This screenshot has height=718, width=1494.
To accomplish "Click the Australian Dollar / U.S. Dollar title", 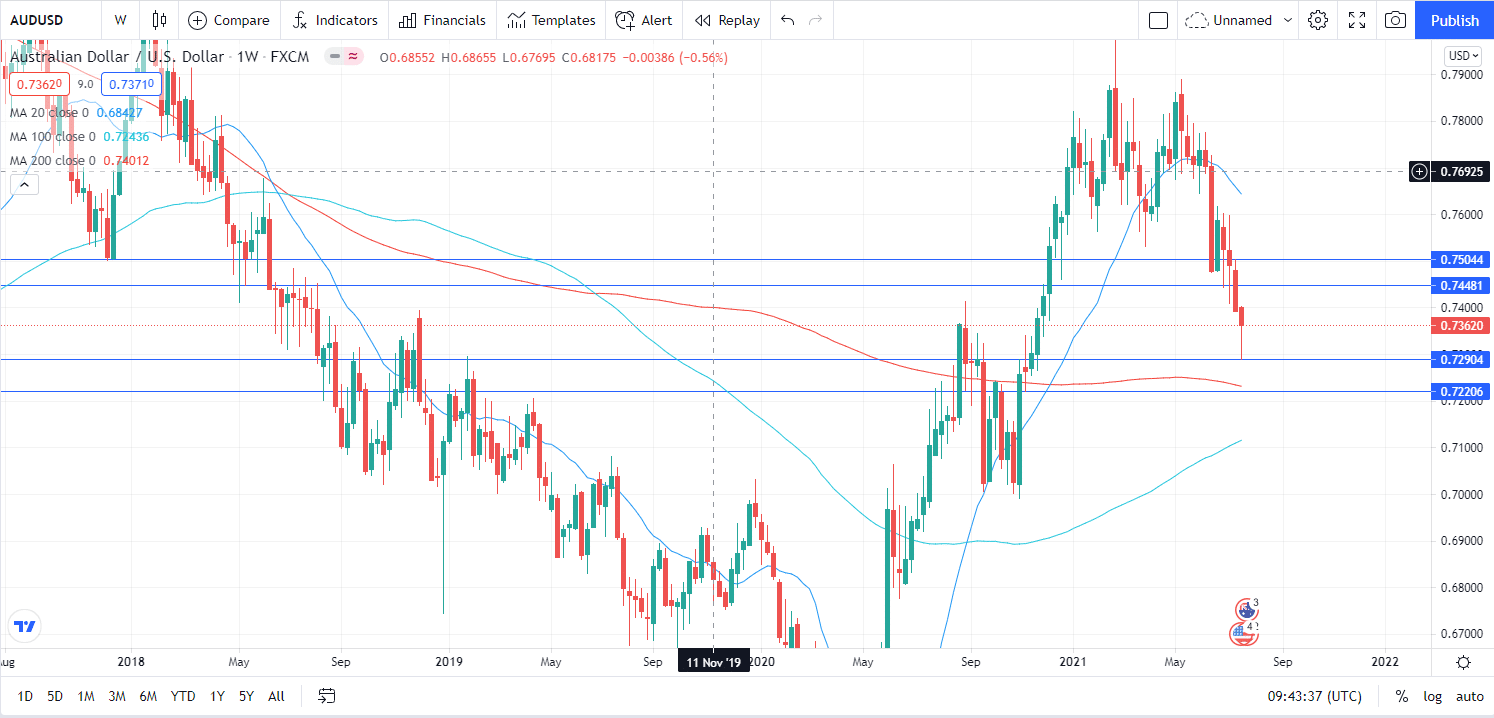I will tap(117, 57).
